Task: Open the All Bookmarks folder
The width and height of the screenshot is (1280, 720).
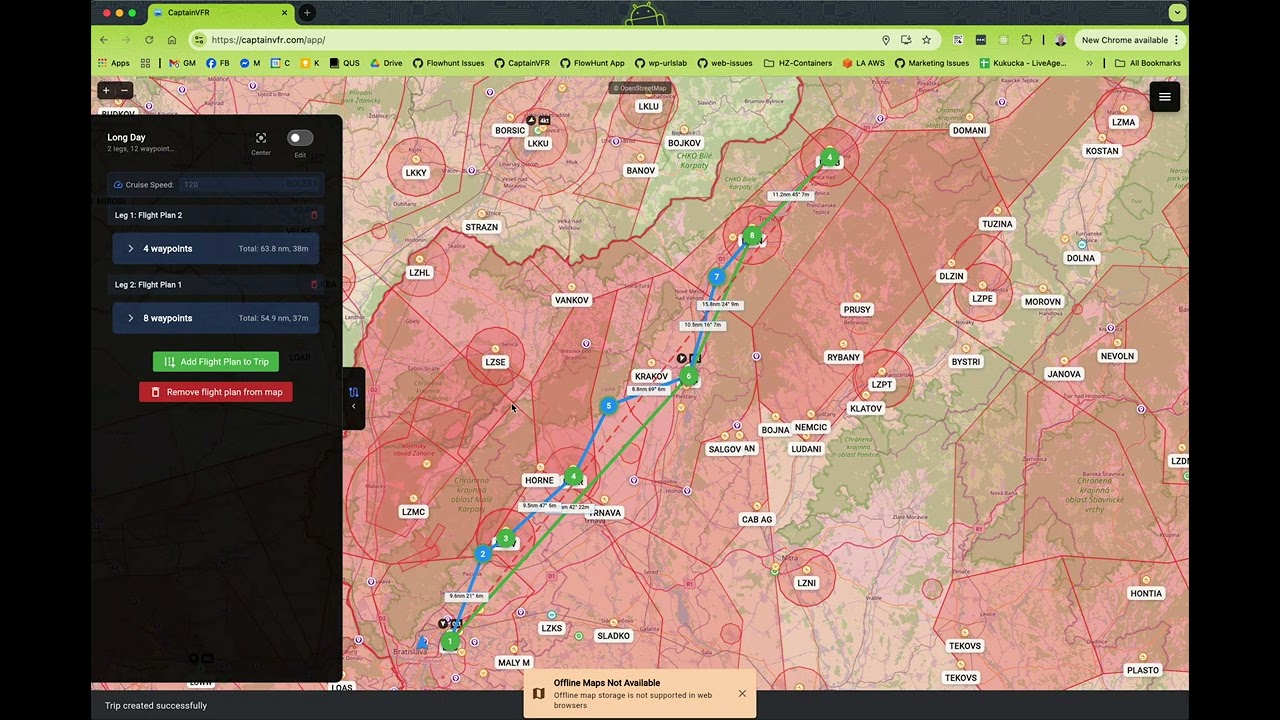Action: [x=1148, y=63]
